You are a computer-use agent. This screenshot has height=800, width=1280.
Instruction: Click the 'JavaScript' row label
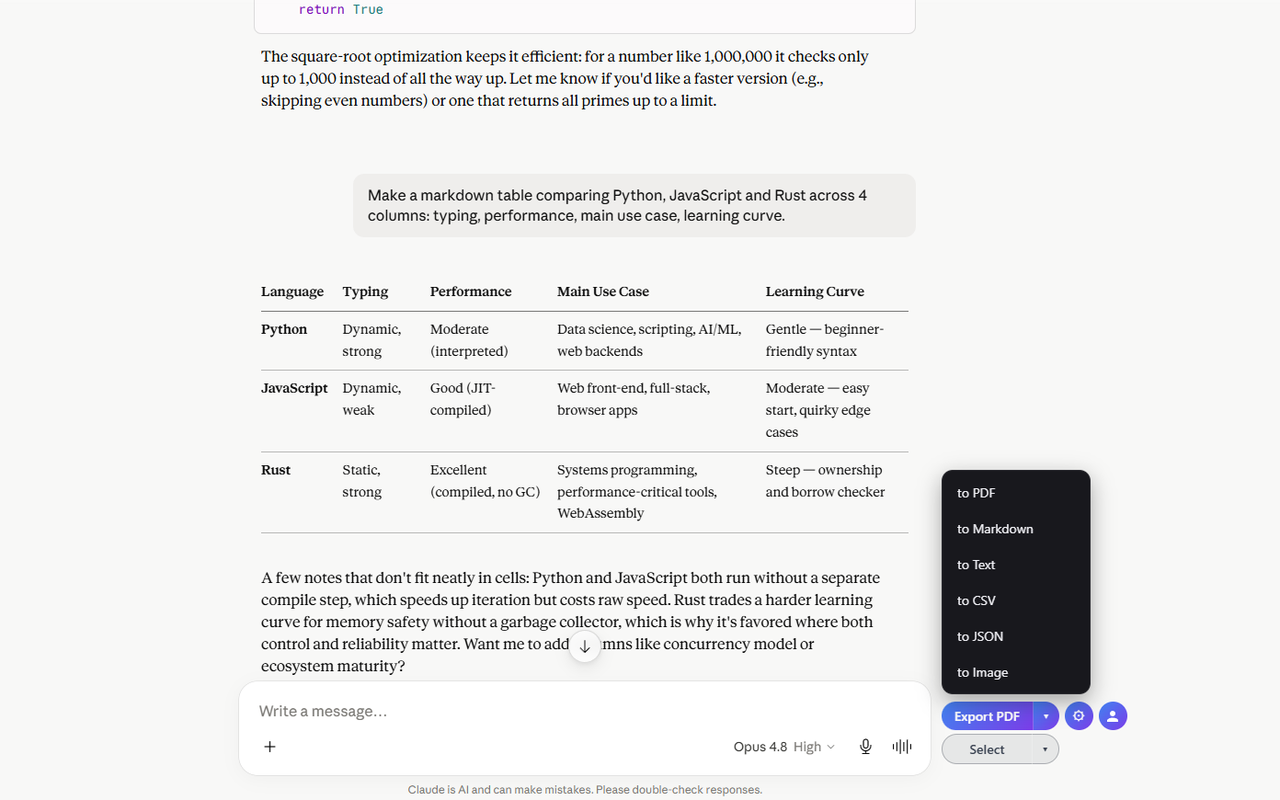point(294,388)
